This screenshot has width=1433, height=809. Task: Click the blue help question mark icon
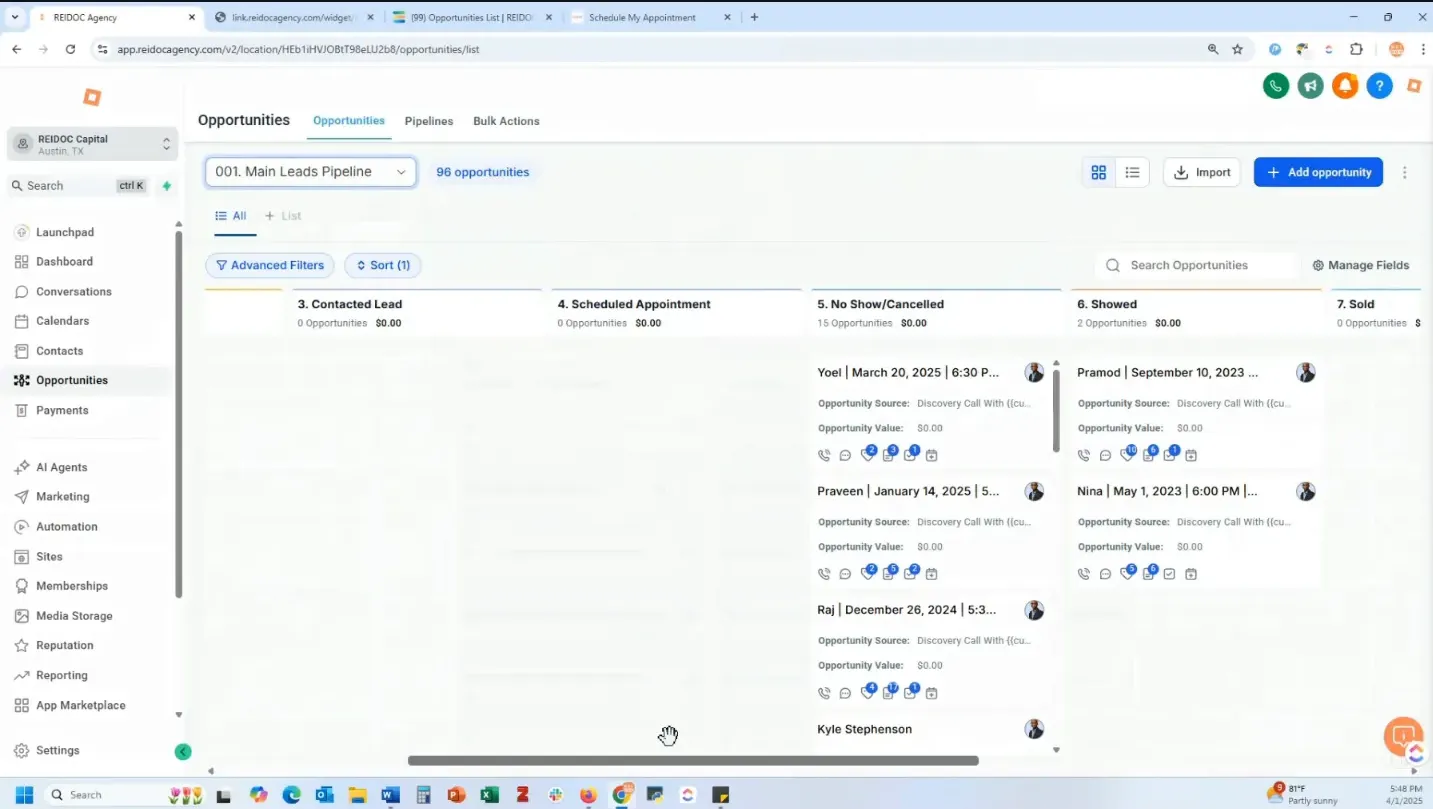point(1380,86)
